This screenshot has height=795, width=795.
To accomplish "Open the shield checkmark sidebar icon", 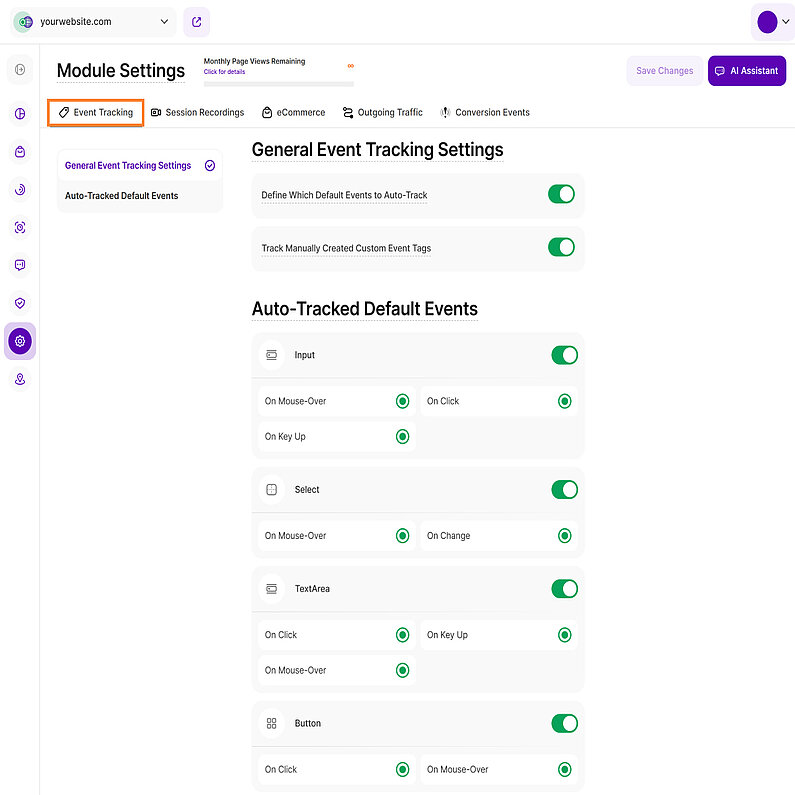I will click(20, 303).
